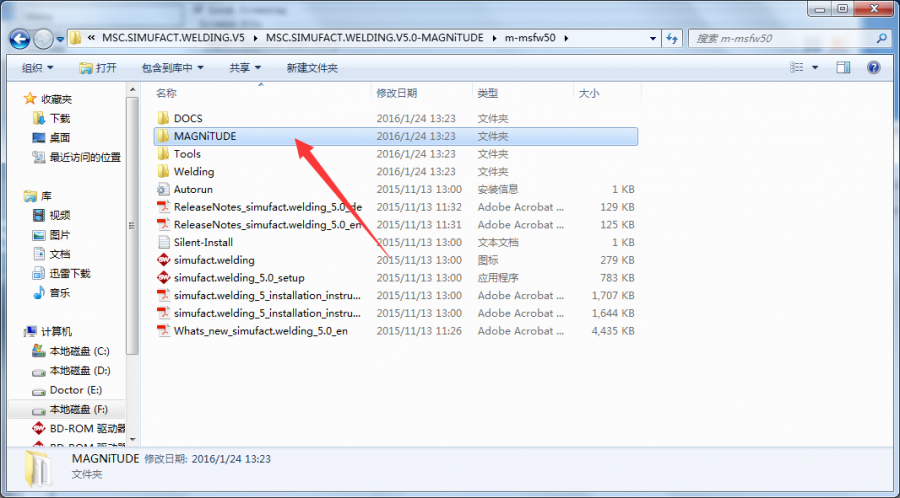Click 新建文件夹 button
Screen dimensions: 900x498
click(x=312, y=68)
